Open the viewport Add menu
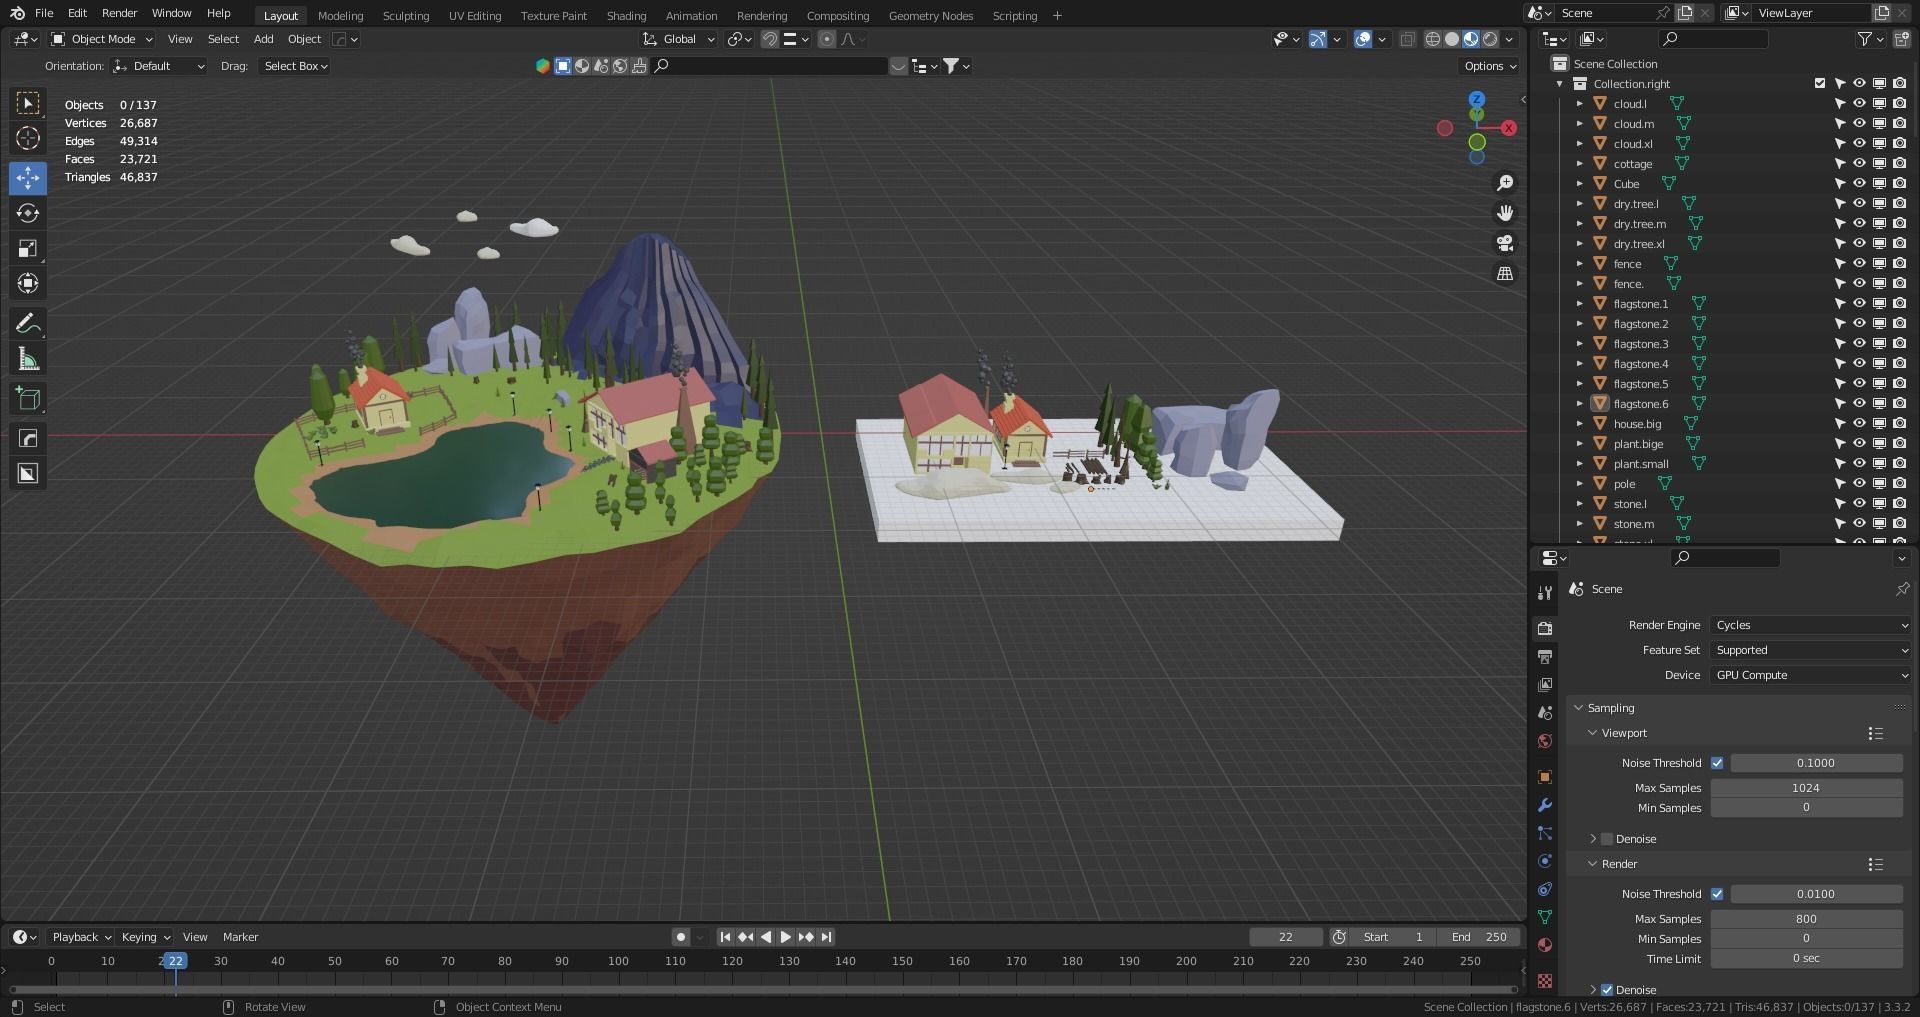The width and height of the screenshot is (1920, 1017). click(263, 39)
